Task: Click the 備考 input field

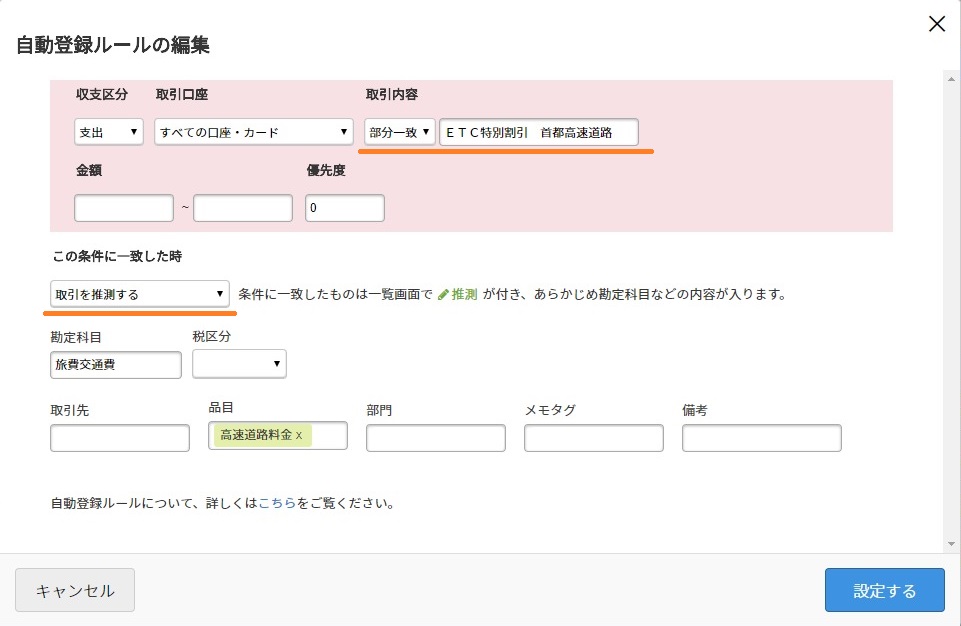Action: [x=762, y=438]
